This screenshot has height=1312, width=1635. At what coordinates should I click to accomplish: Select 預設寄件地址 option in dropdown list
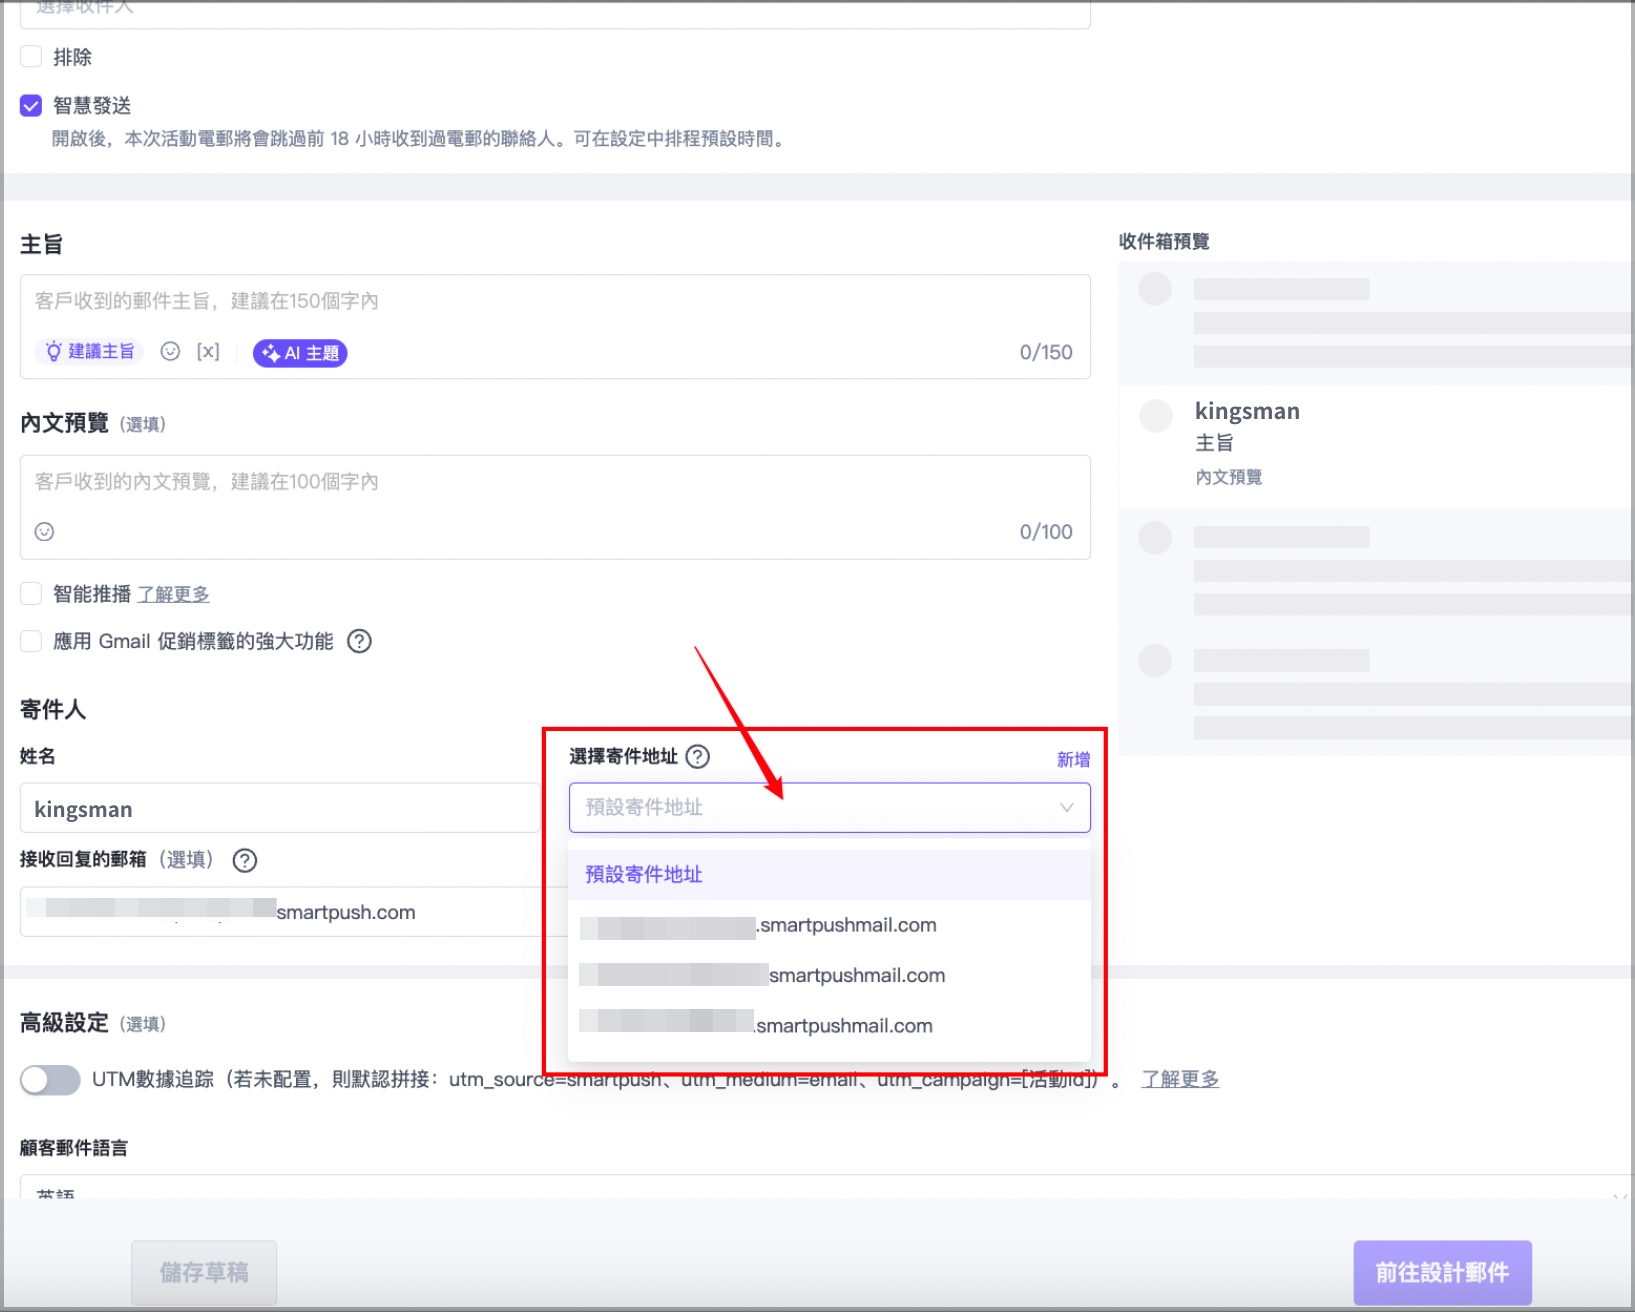[x=644, y=875]
